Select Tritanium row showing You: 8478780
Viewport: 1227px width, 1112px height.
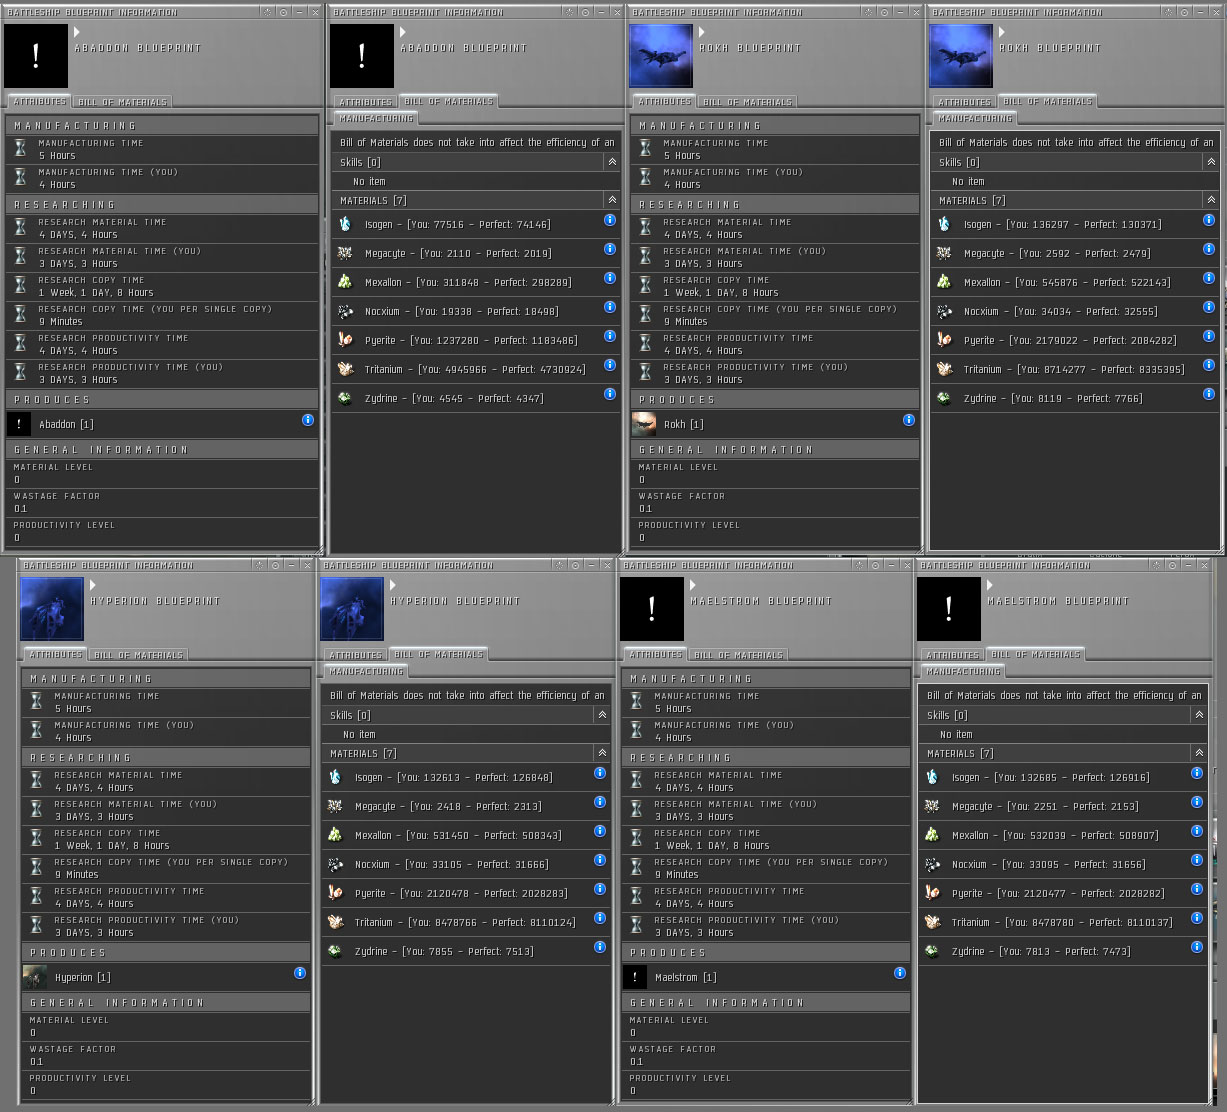tap(1063, 922)
